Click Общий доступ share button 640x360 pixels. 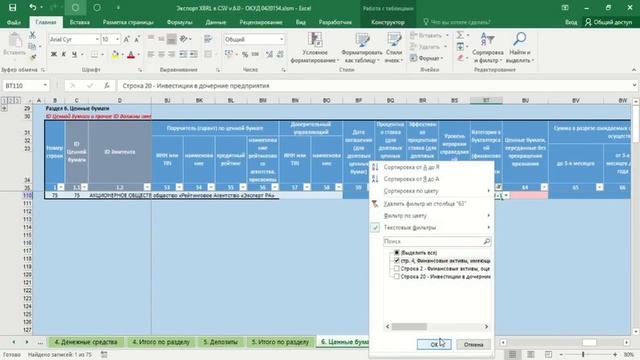609,22
